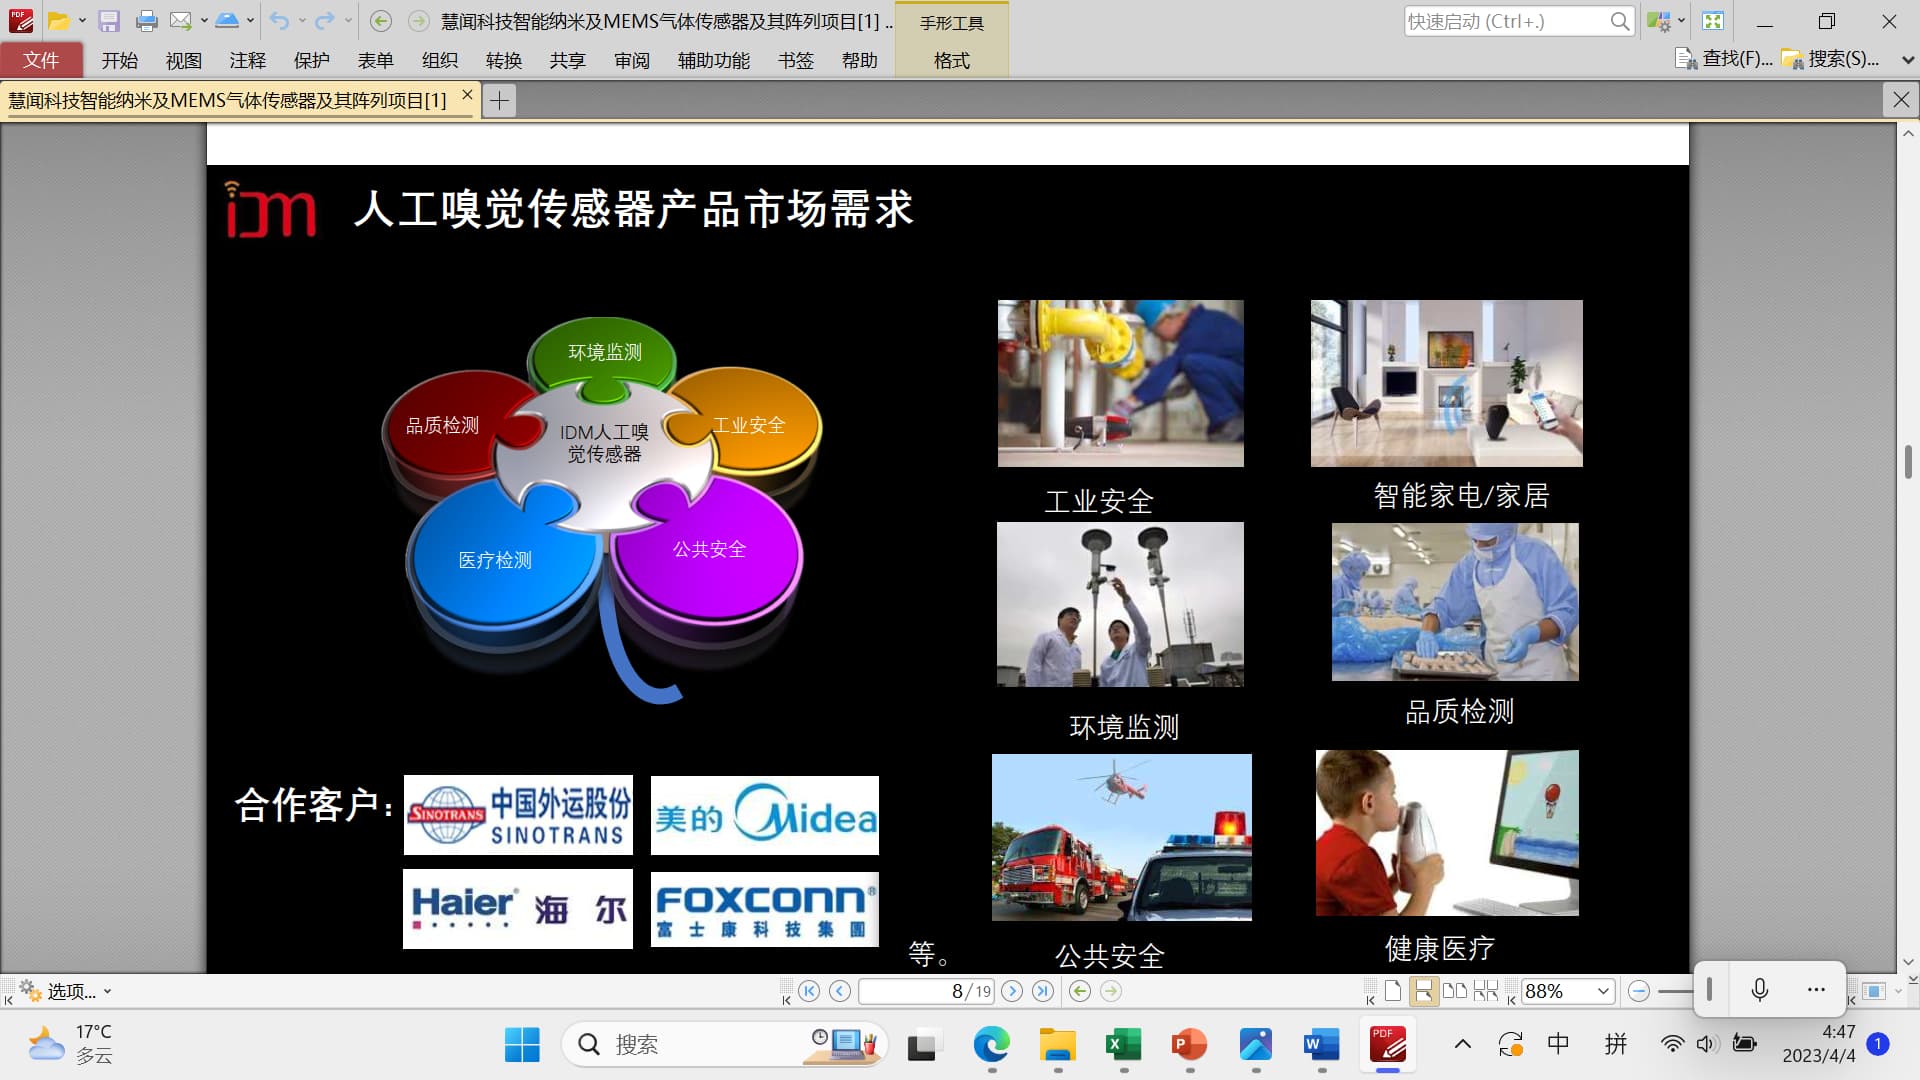The image size is (1920, 1080).
Task: Expand the Open folder dropdown arrow
Action: pyautogui.click(x=82, y=21)
